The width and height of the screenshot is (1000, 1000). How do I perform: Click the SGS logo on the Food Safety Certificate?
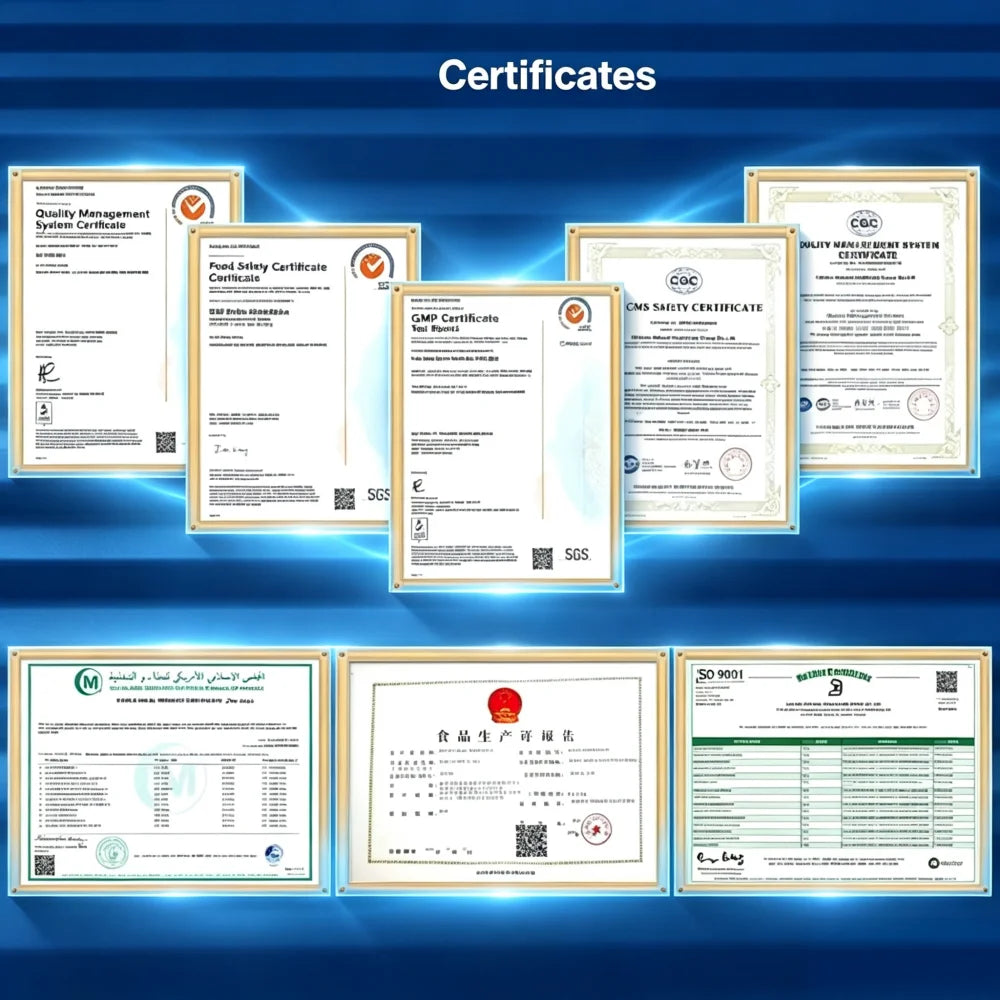pos(378,494)
